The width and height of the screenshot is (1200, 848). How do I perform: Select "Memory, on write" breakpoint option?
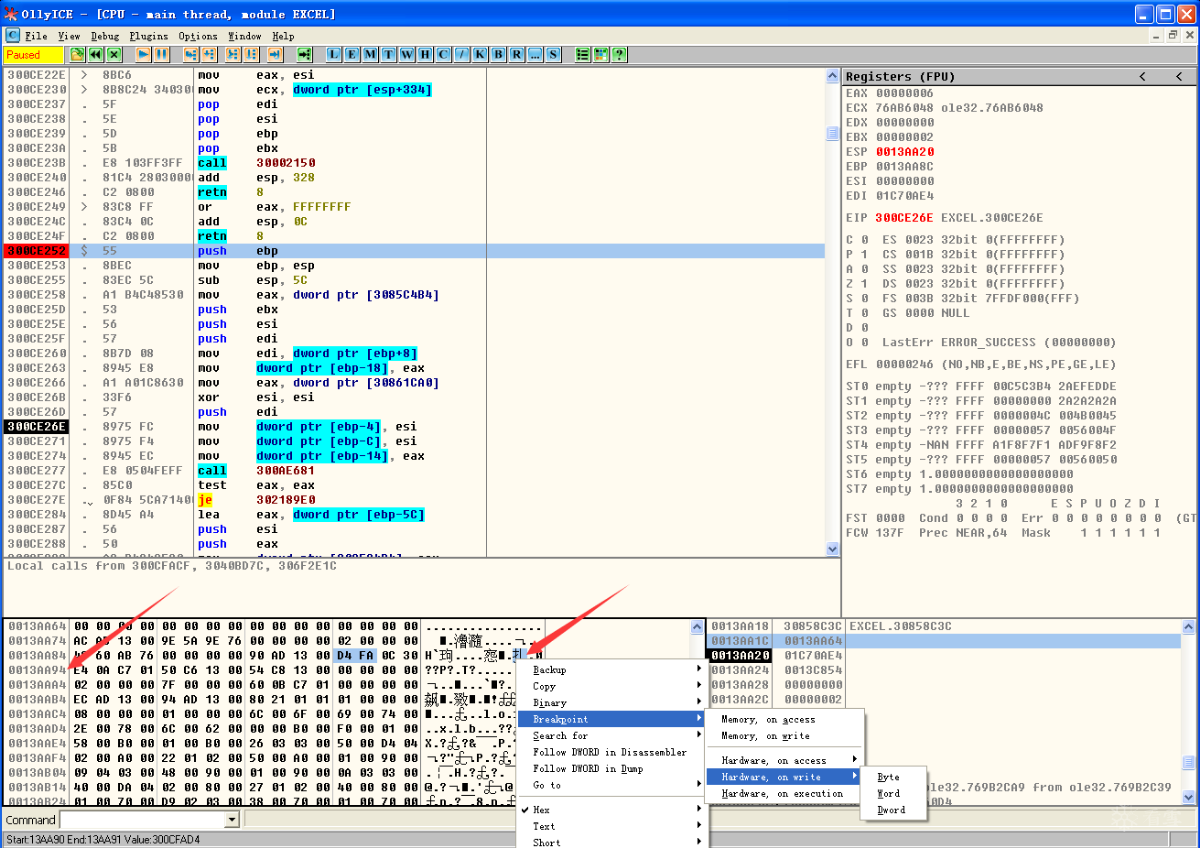pos(765,736)
